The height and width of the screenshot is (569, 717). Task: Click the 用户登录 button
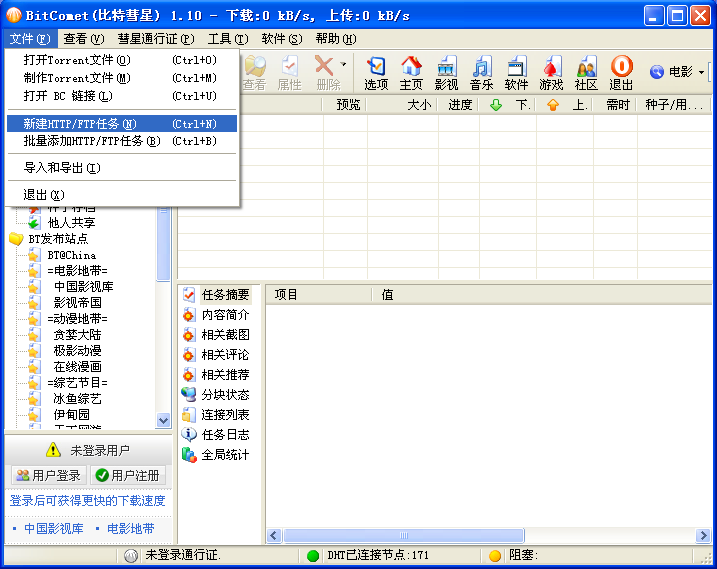[x=48, y=476]
